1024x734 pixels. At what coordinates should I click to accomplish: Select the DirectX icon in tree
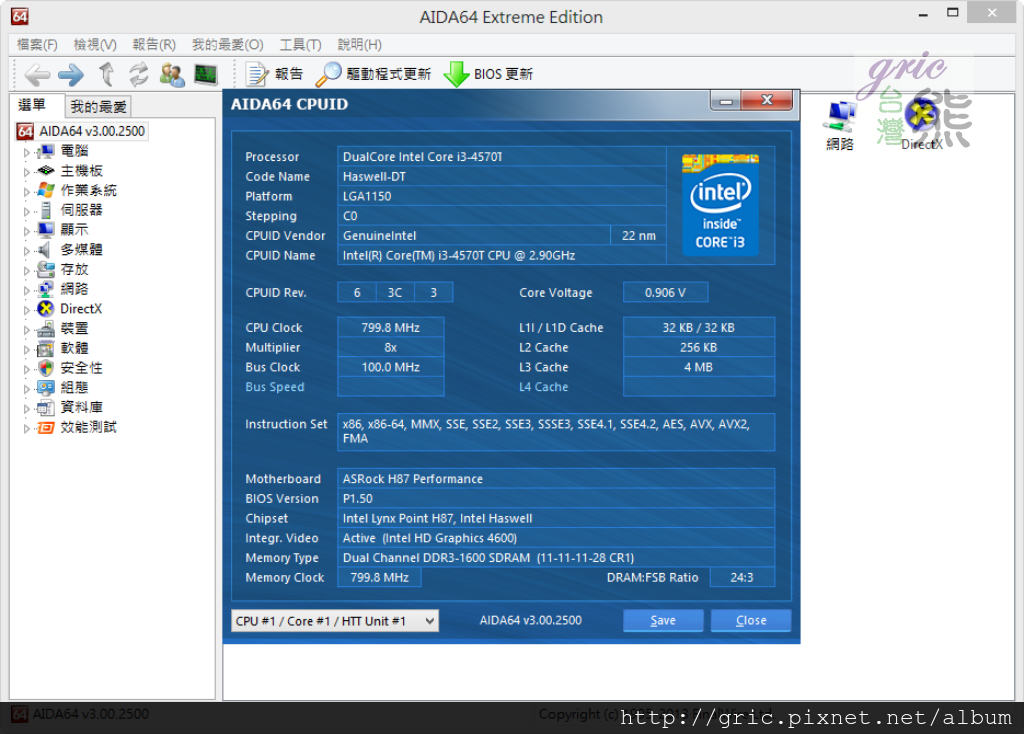click(46, 309)
